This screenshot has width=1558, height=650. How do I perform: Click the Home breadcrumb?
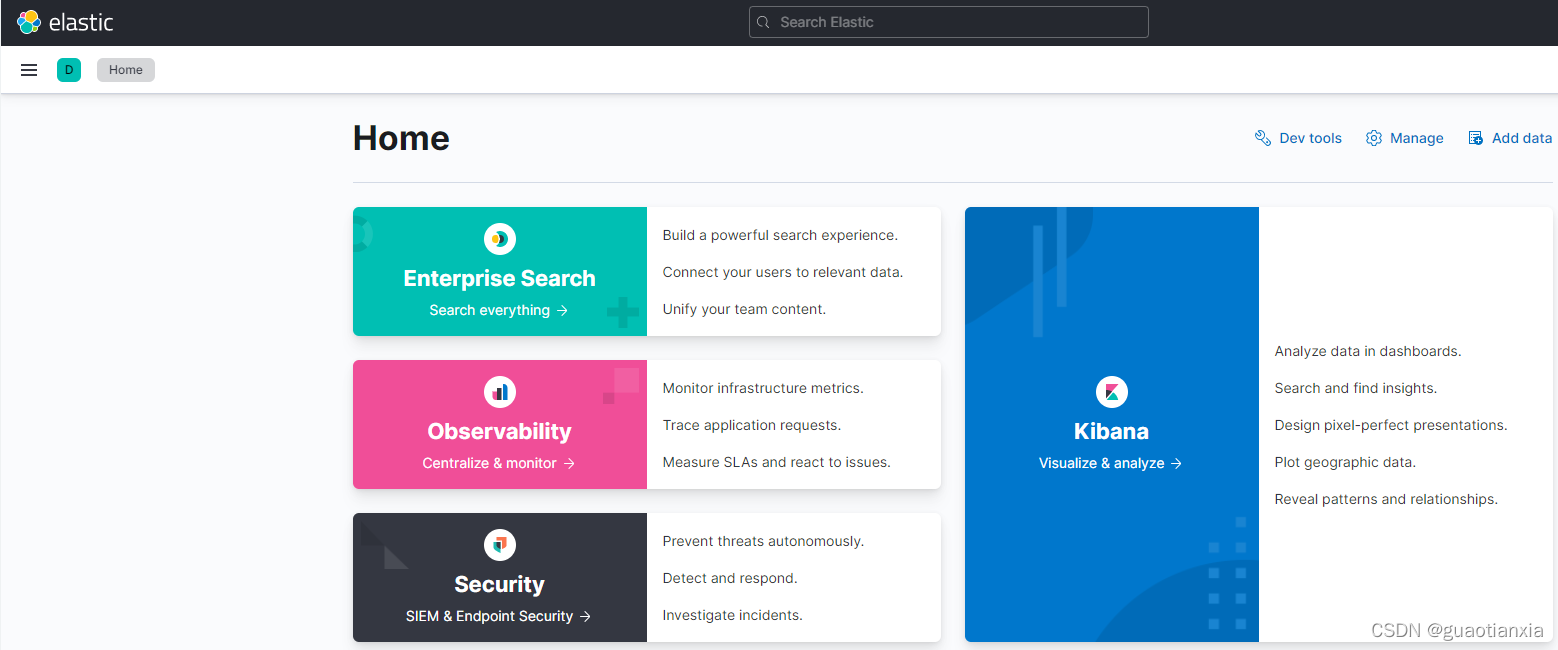point(126,70)
